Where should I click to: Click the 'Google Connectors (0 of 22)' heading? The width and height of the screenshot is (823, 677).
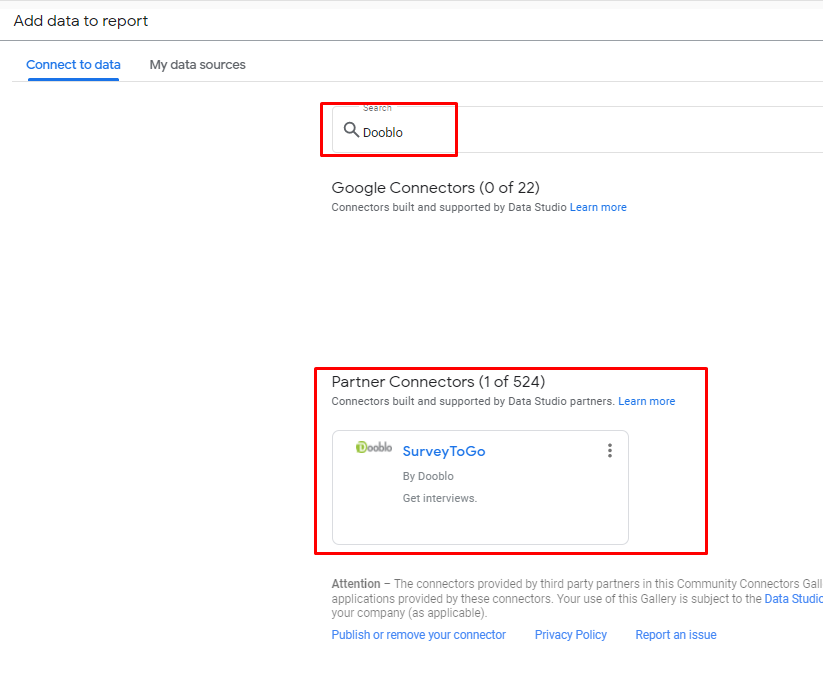(x=436, y=187)
